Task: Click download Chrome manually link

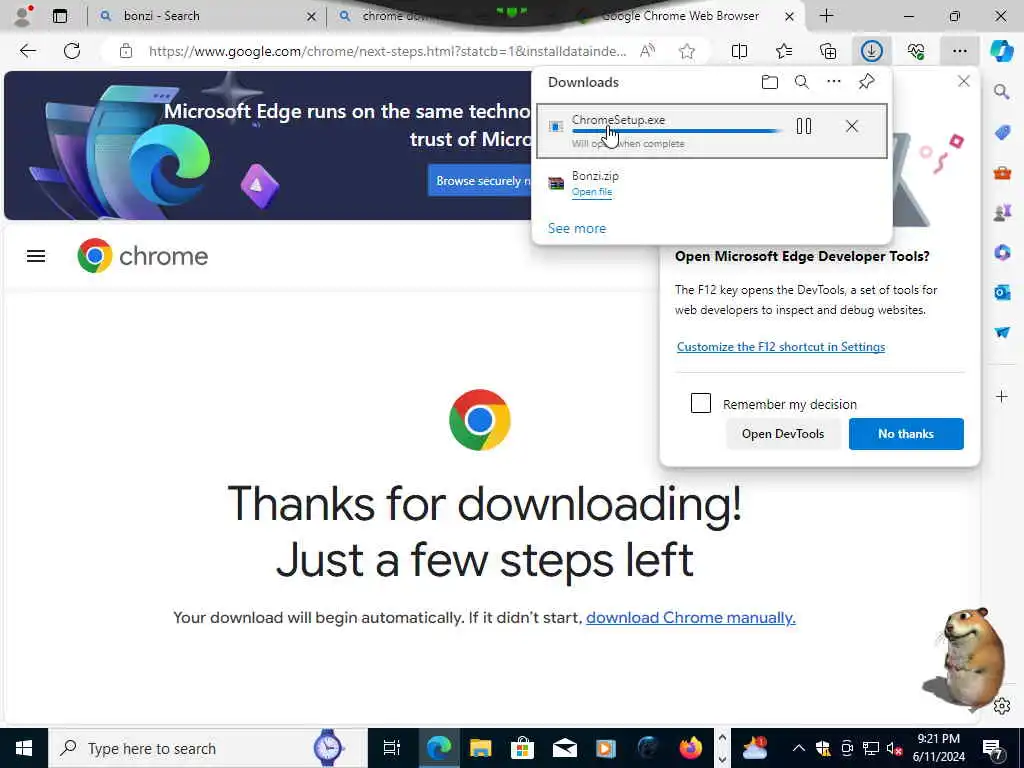Action: 690,617
